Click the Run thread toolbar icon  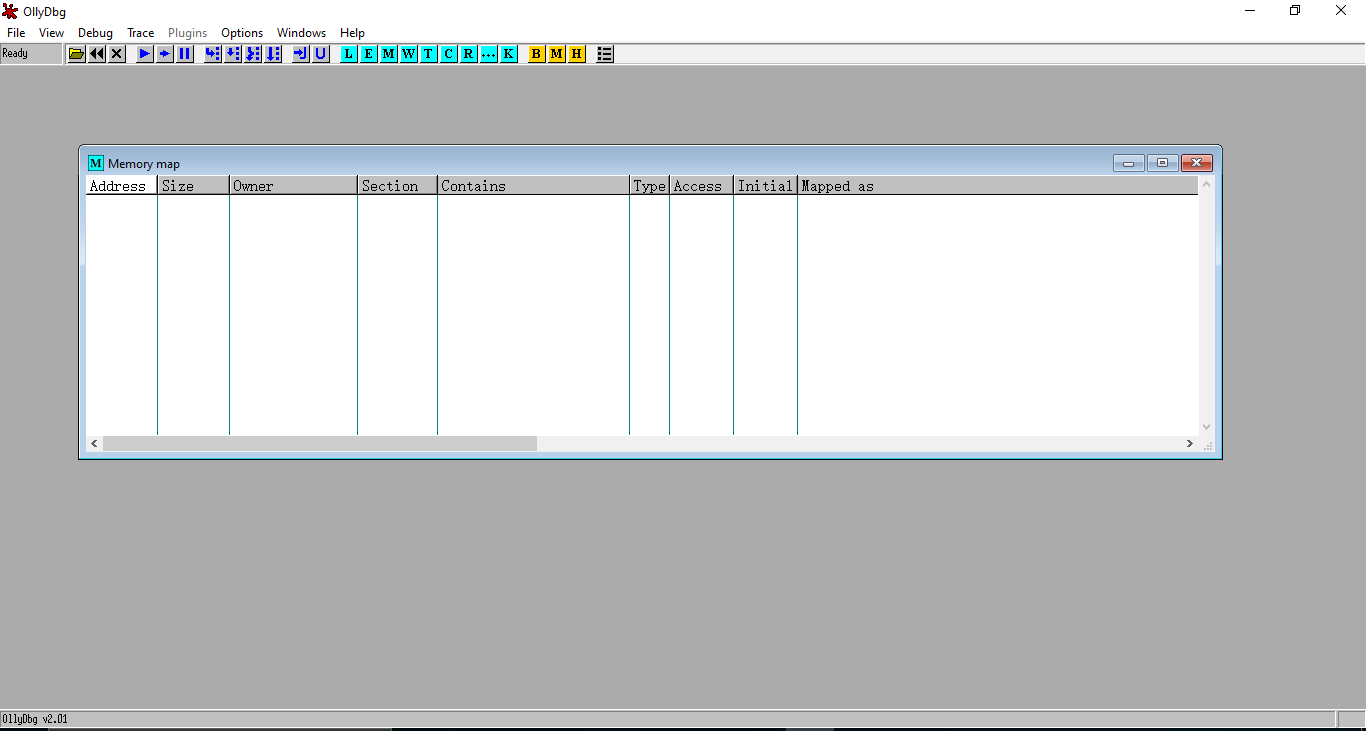[165, 54]
